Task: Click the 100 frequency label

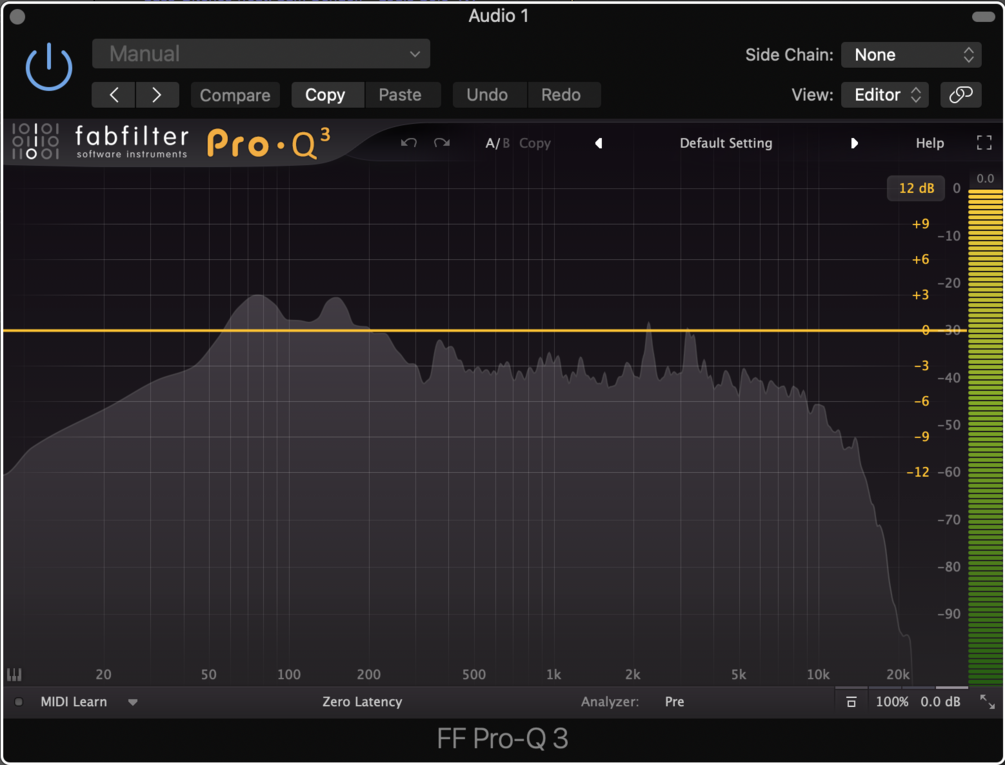Action: click(288, 675)
